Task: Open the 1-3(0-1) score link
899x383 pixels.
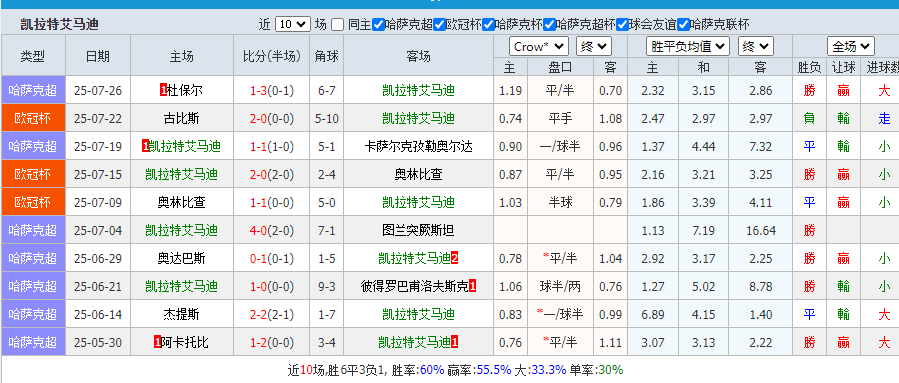Action: tap(272, 91)
